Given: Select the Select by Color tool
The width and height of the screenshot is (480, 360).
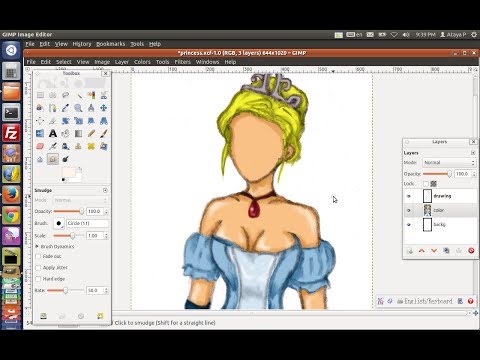Looking at the screenshot, I should [91, 95].
